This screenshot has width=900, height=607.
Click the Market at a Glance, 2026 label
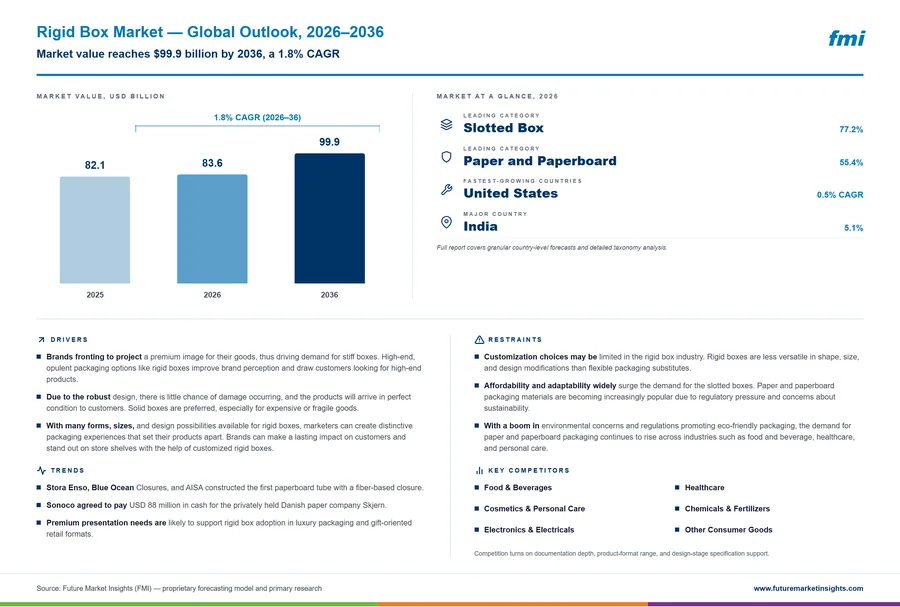pyautogui.click(x=497, y=96)
